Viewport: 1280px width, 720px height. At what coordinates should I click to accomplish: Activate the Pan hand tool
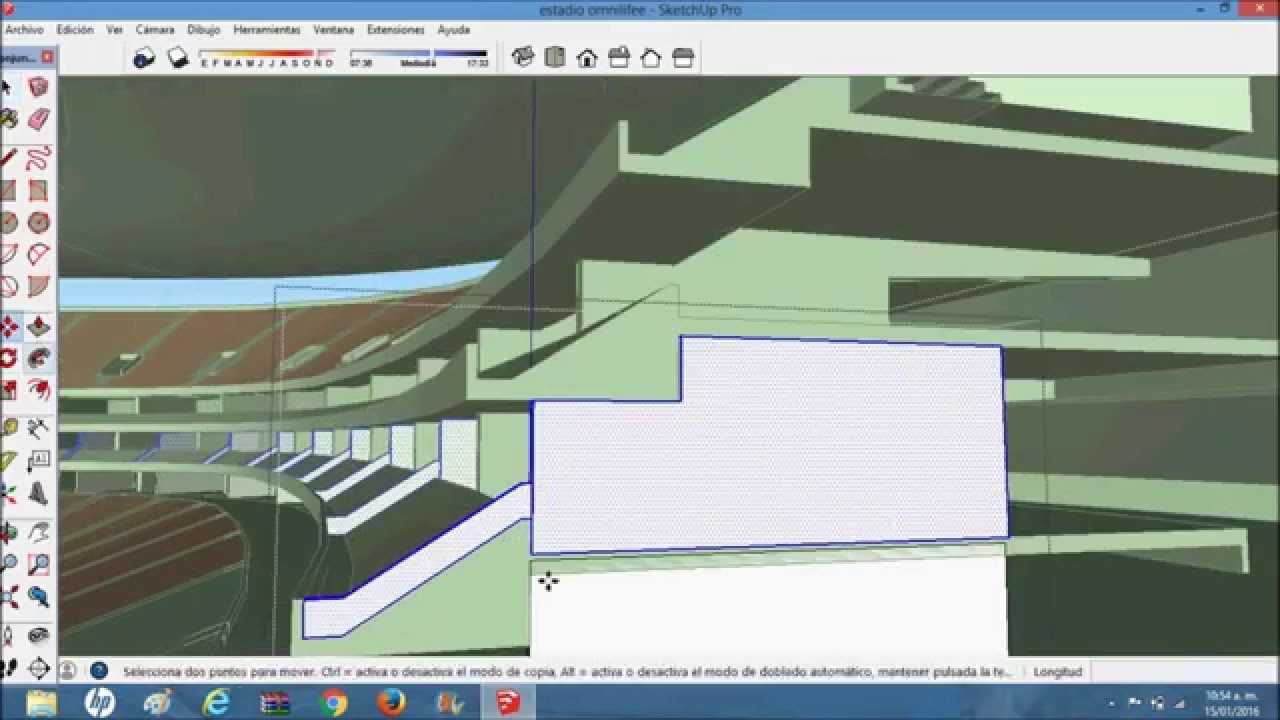click(39, 533)
